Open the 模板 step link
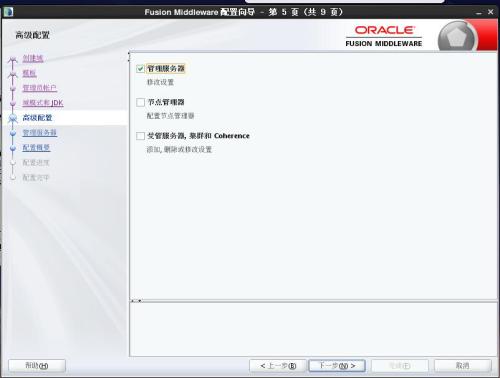 tap(29, 73)
